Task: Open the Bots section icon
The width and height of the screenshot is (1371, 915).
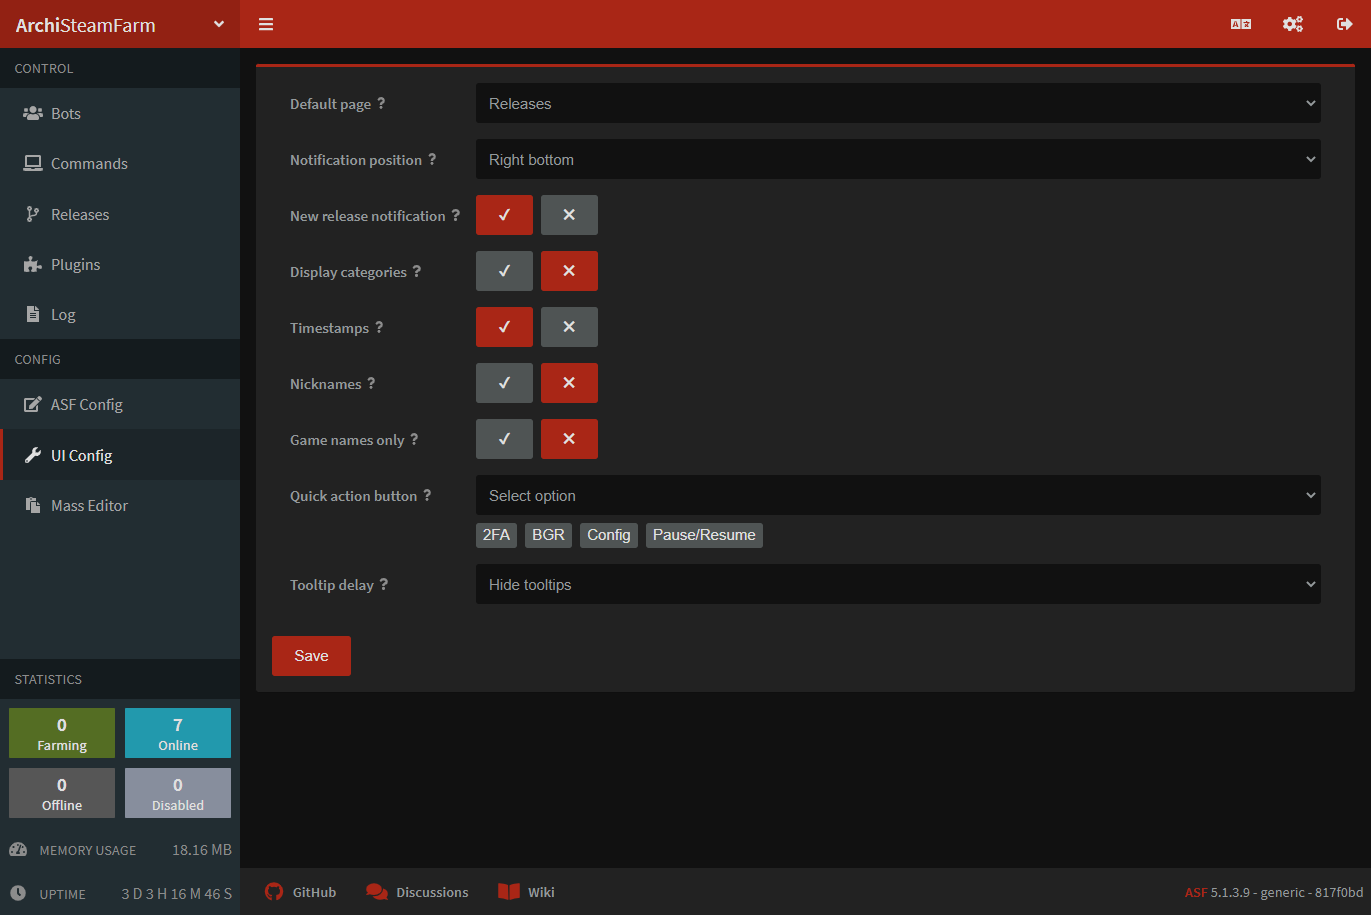Action: [x=31, y=113]
